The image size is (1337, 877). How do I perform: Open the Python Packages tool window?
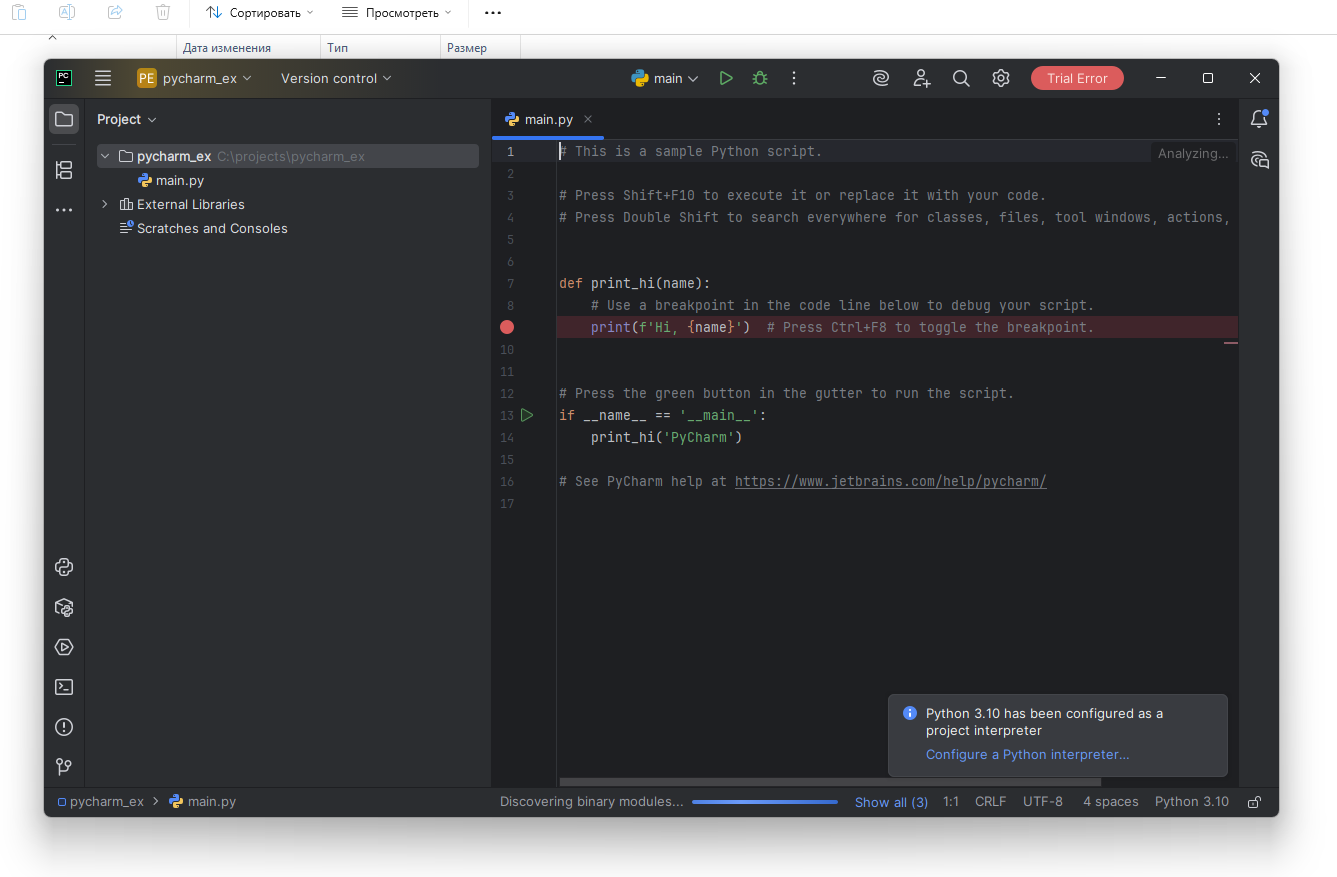pos(64,607)
